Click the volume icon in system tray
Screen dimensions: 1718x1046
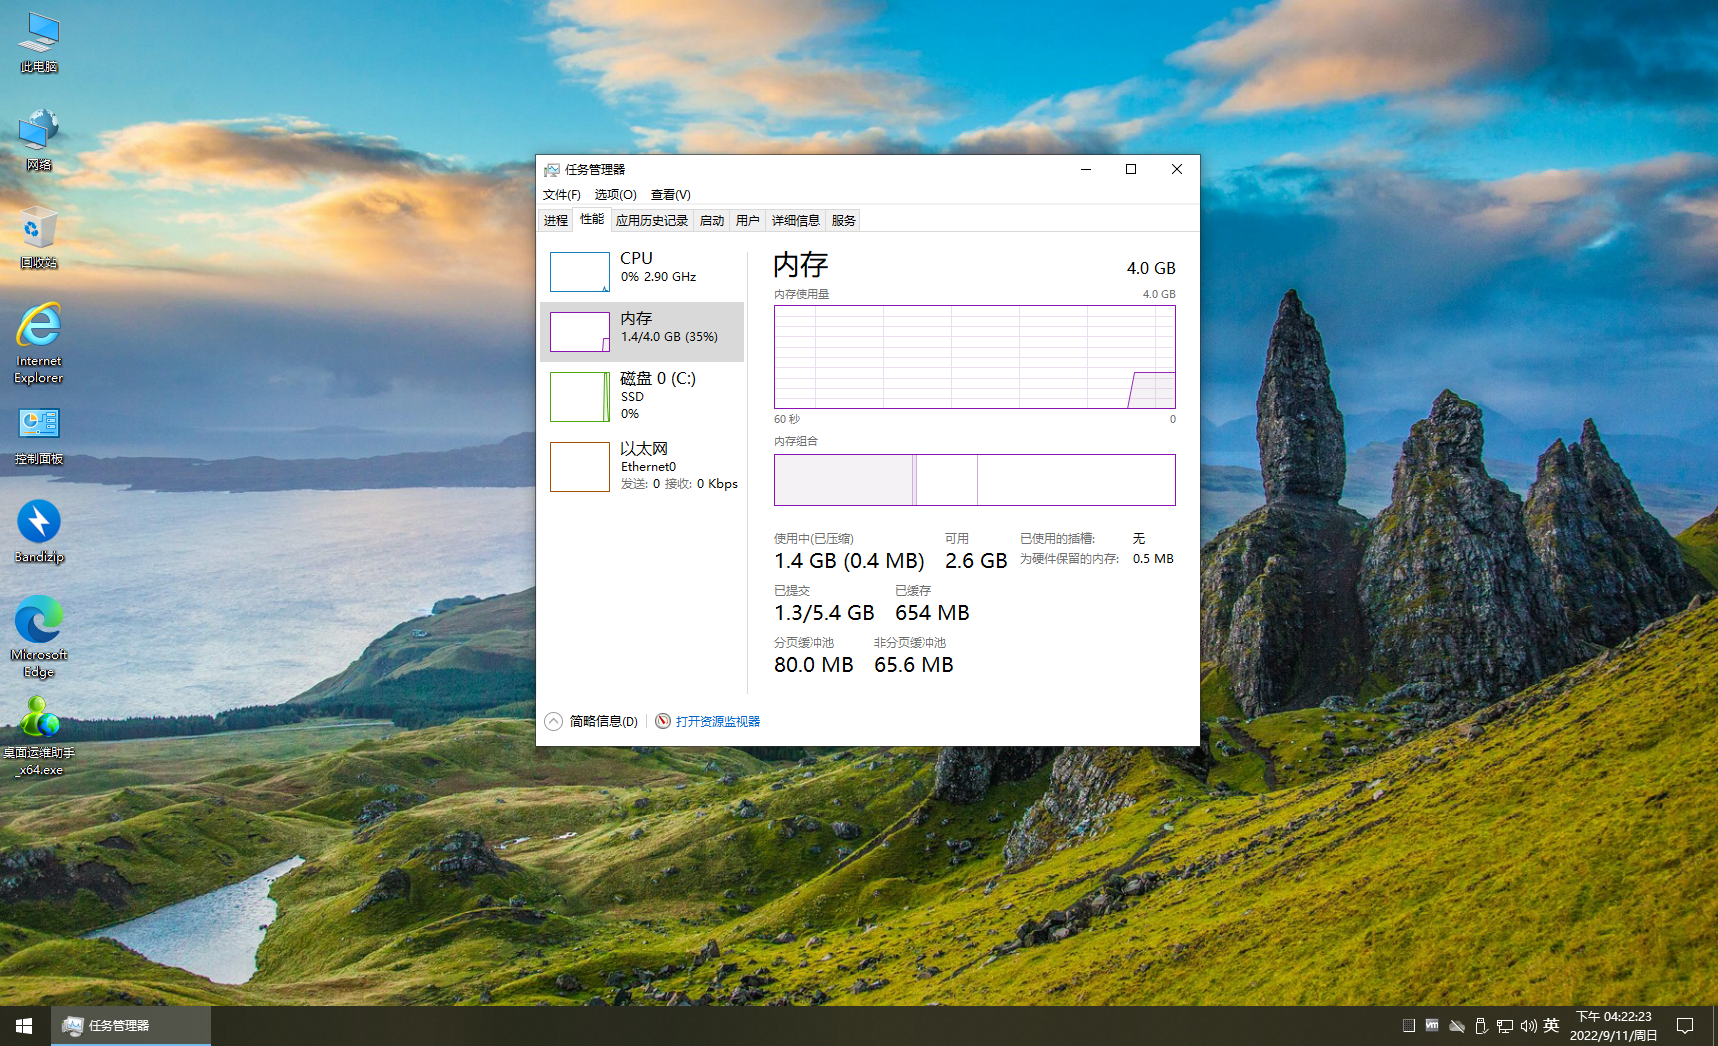[1528, 1026]
